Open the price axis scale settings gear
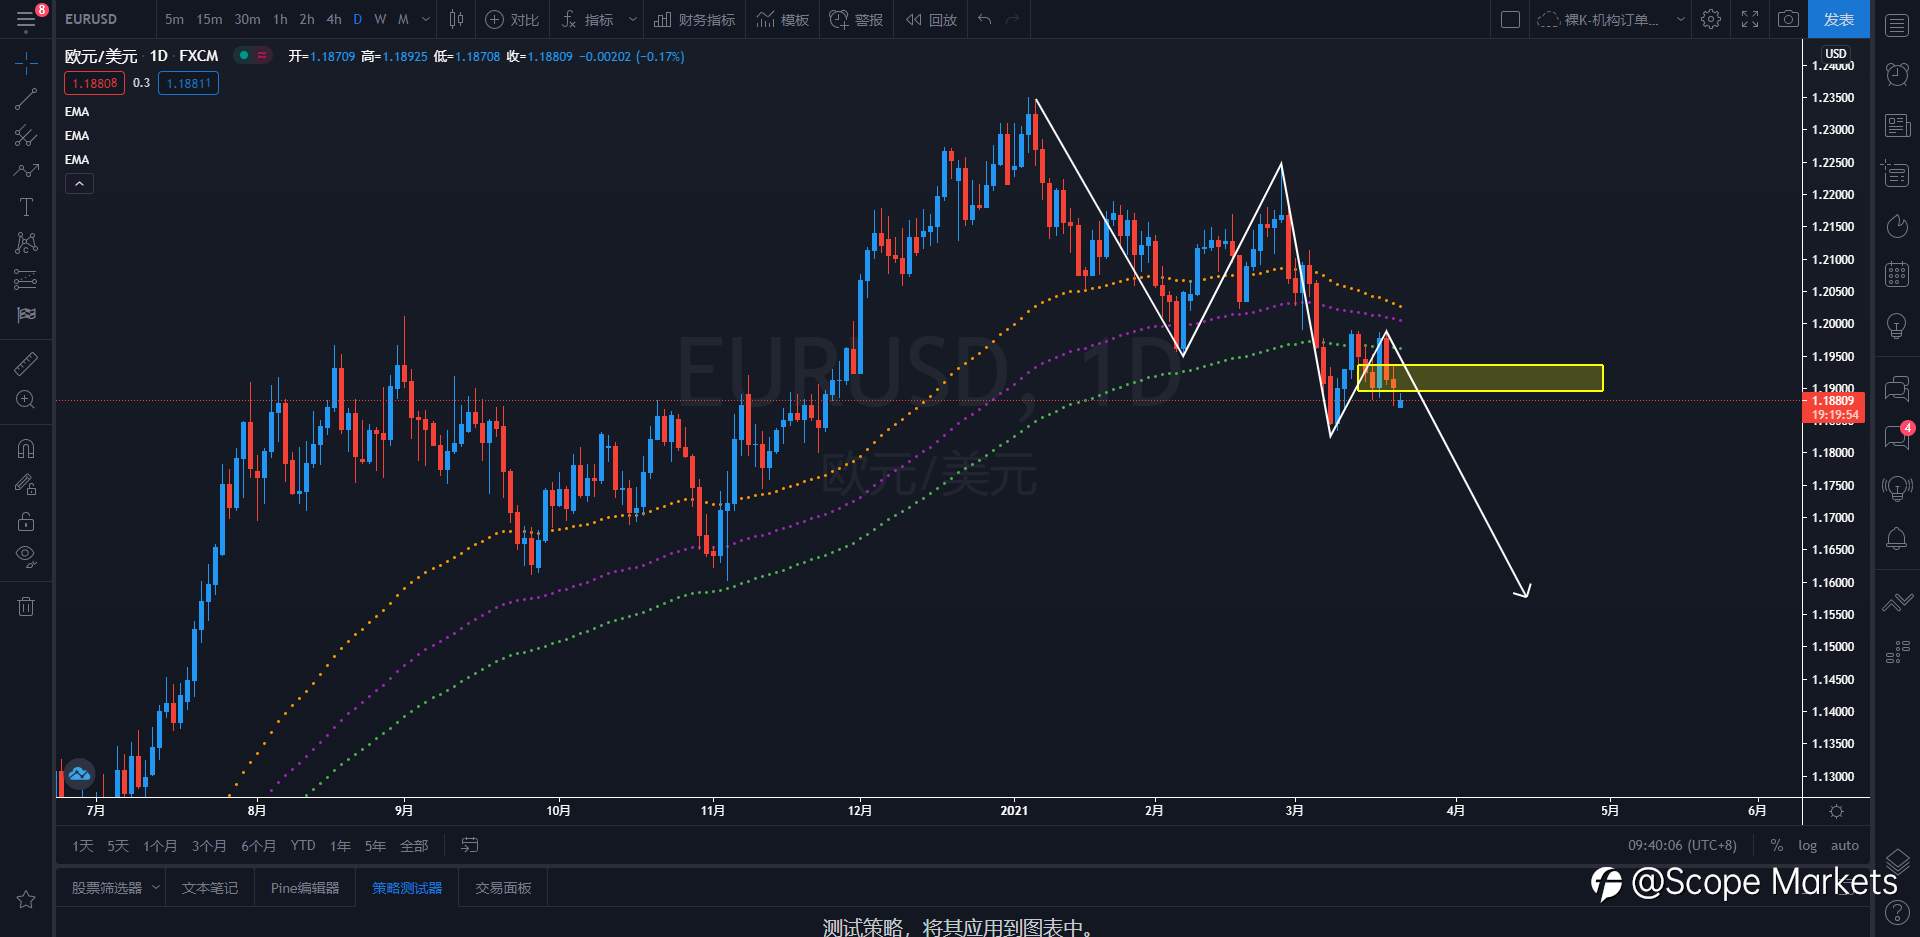 click(1836, 811)
